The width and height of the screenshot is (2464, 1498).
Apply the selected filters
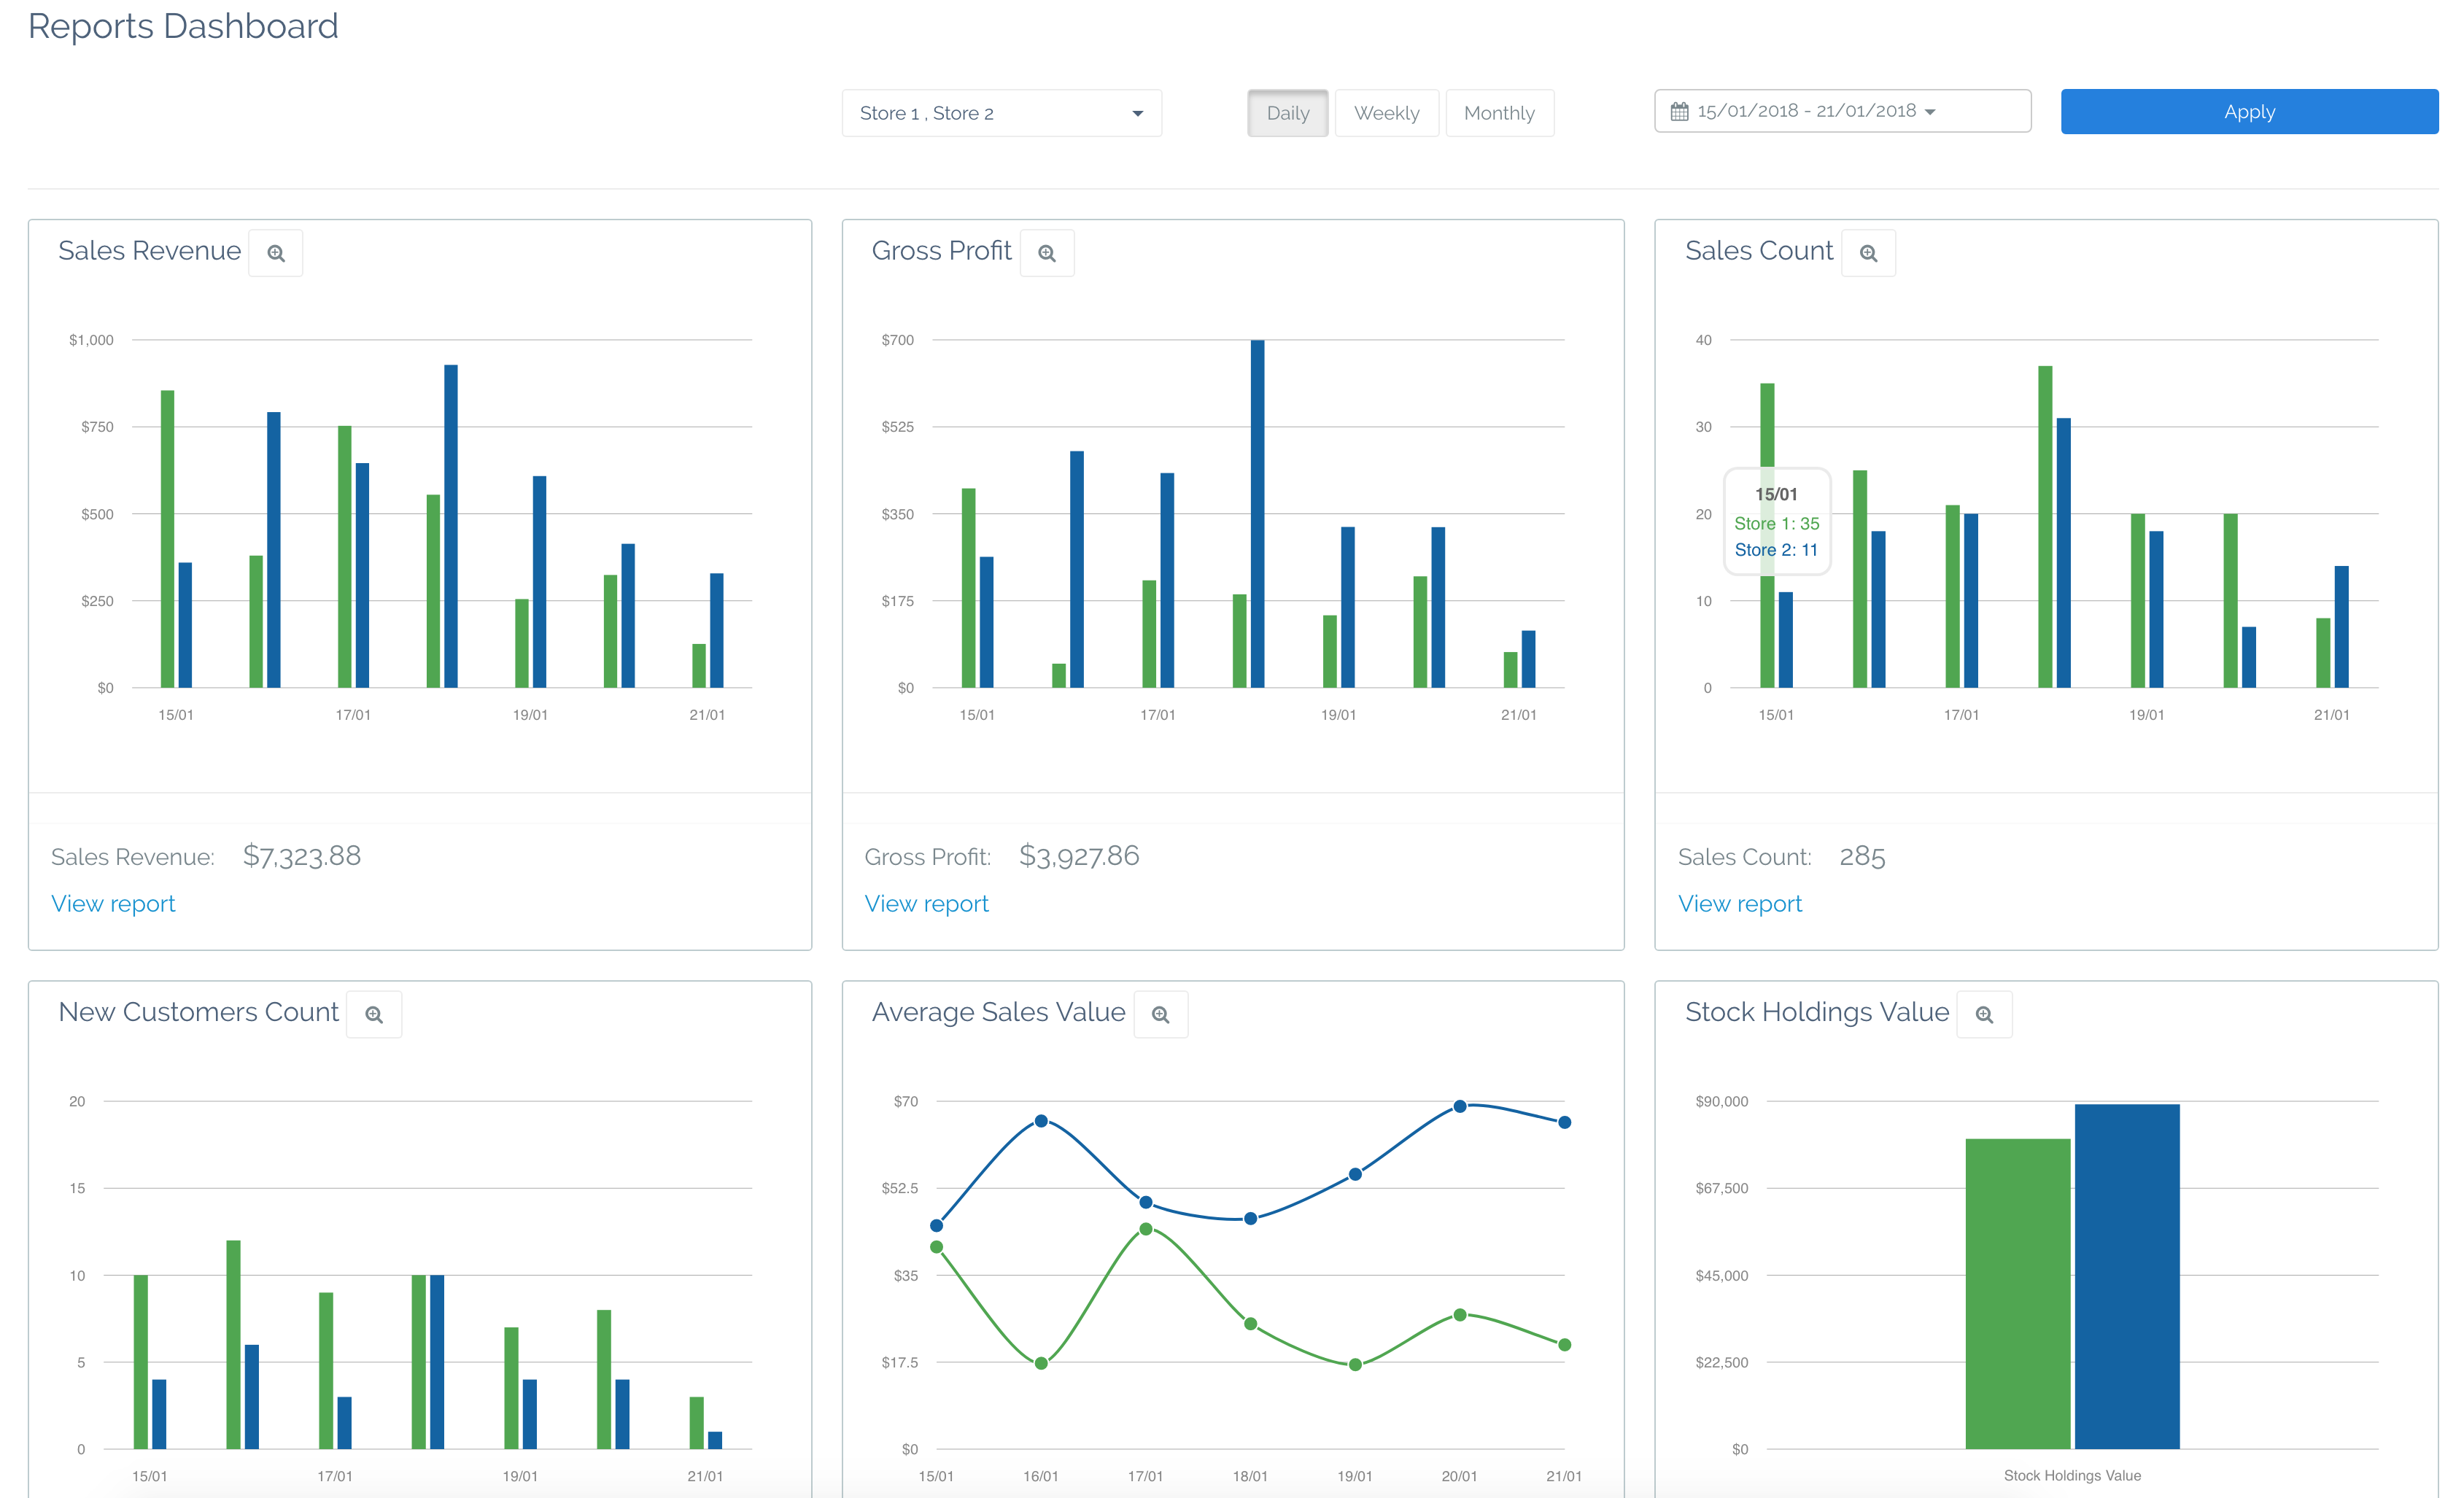point(2249,111)
